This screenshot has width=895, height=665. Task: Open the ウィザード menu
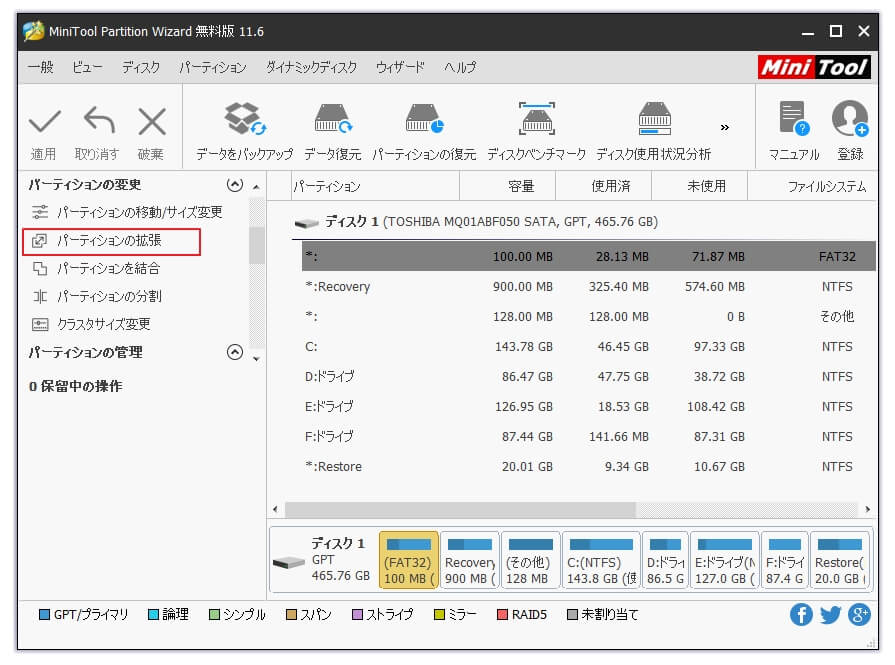(x=400, y=67)
